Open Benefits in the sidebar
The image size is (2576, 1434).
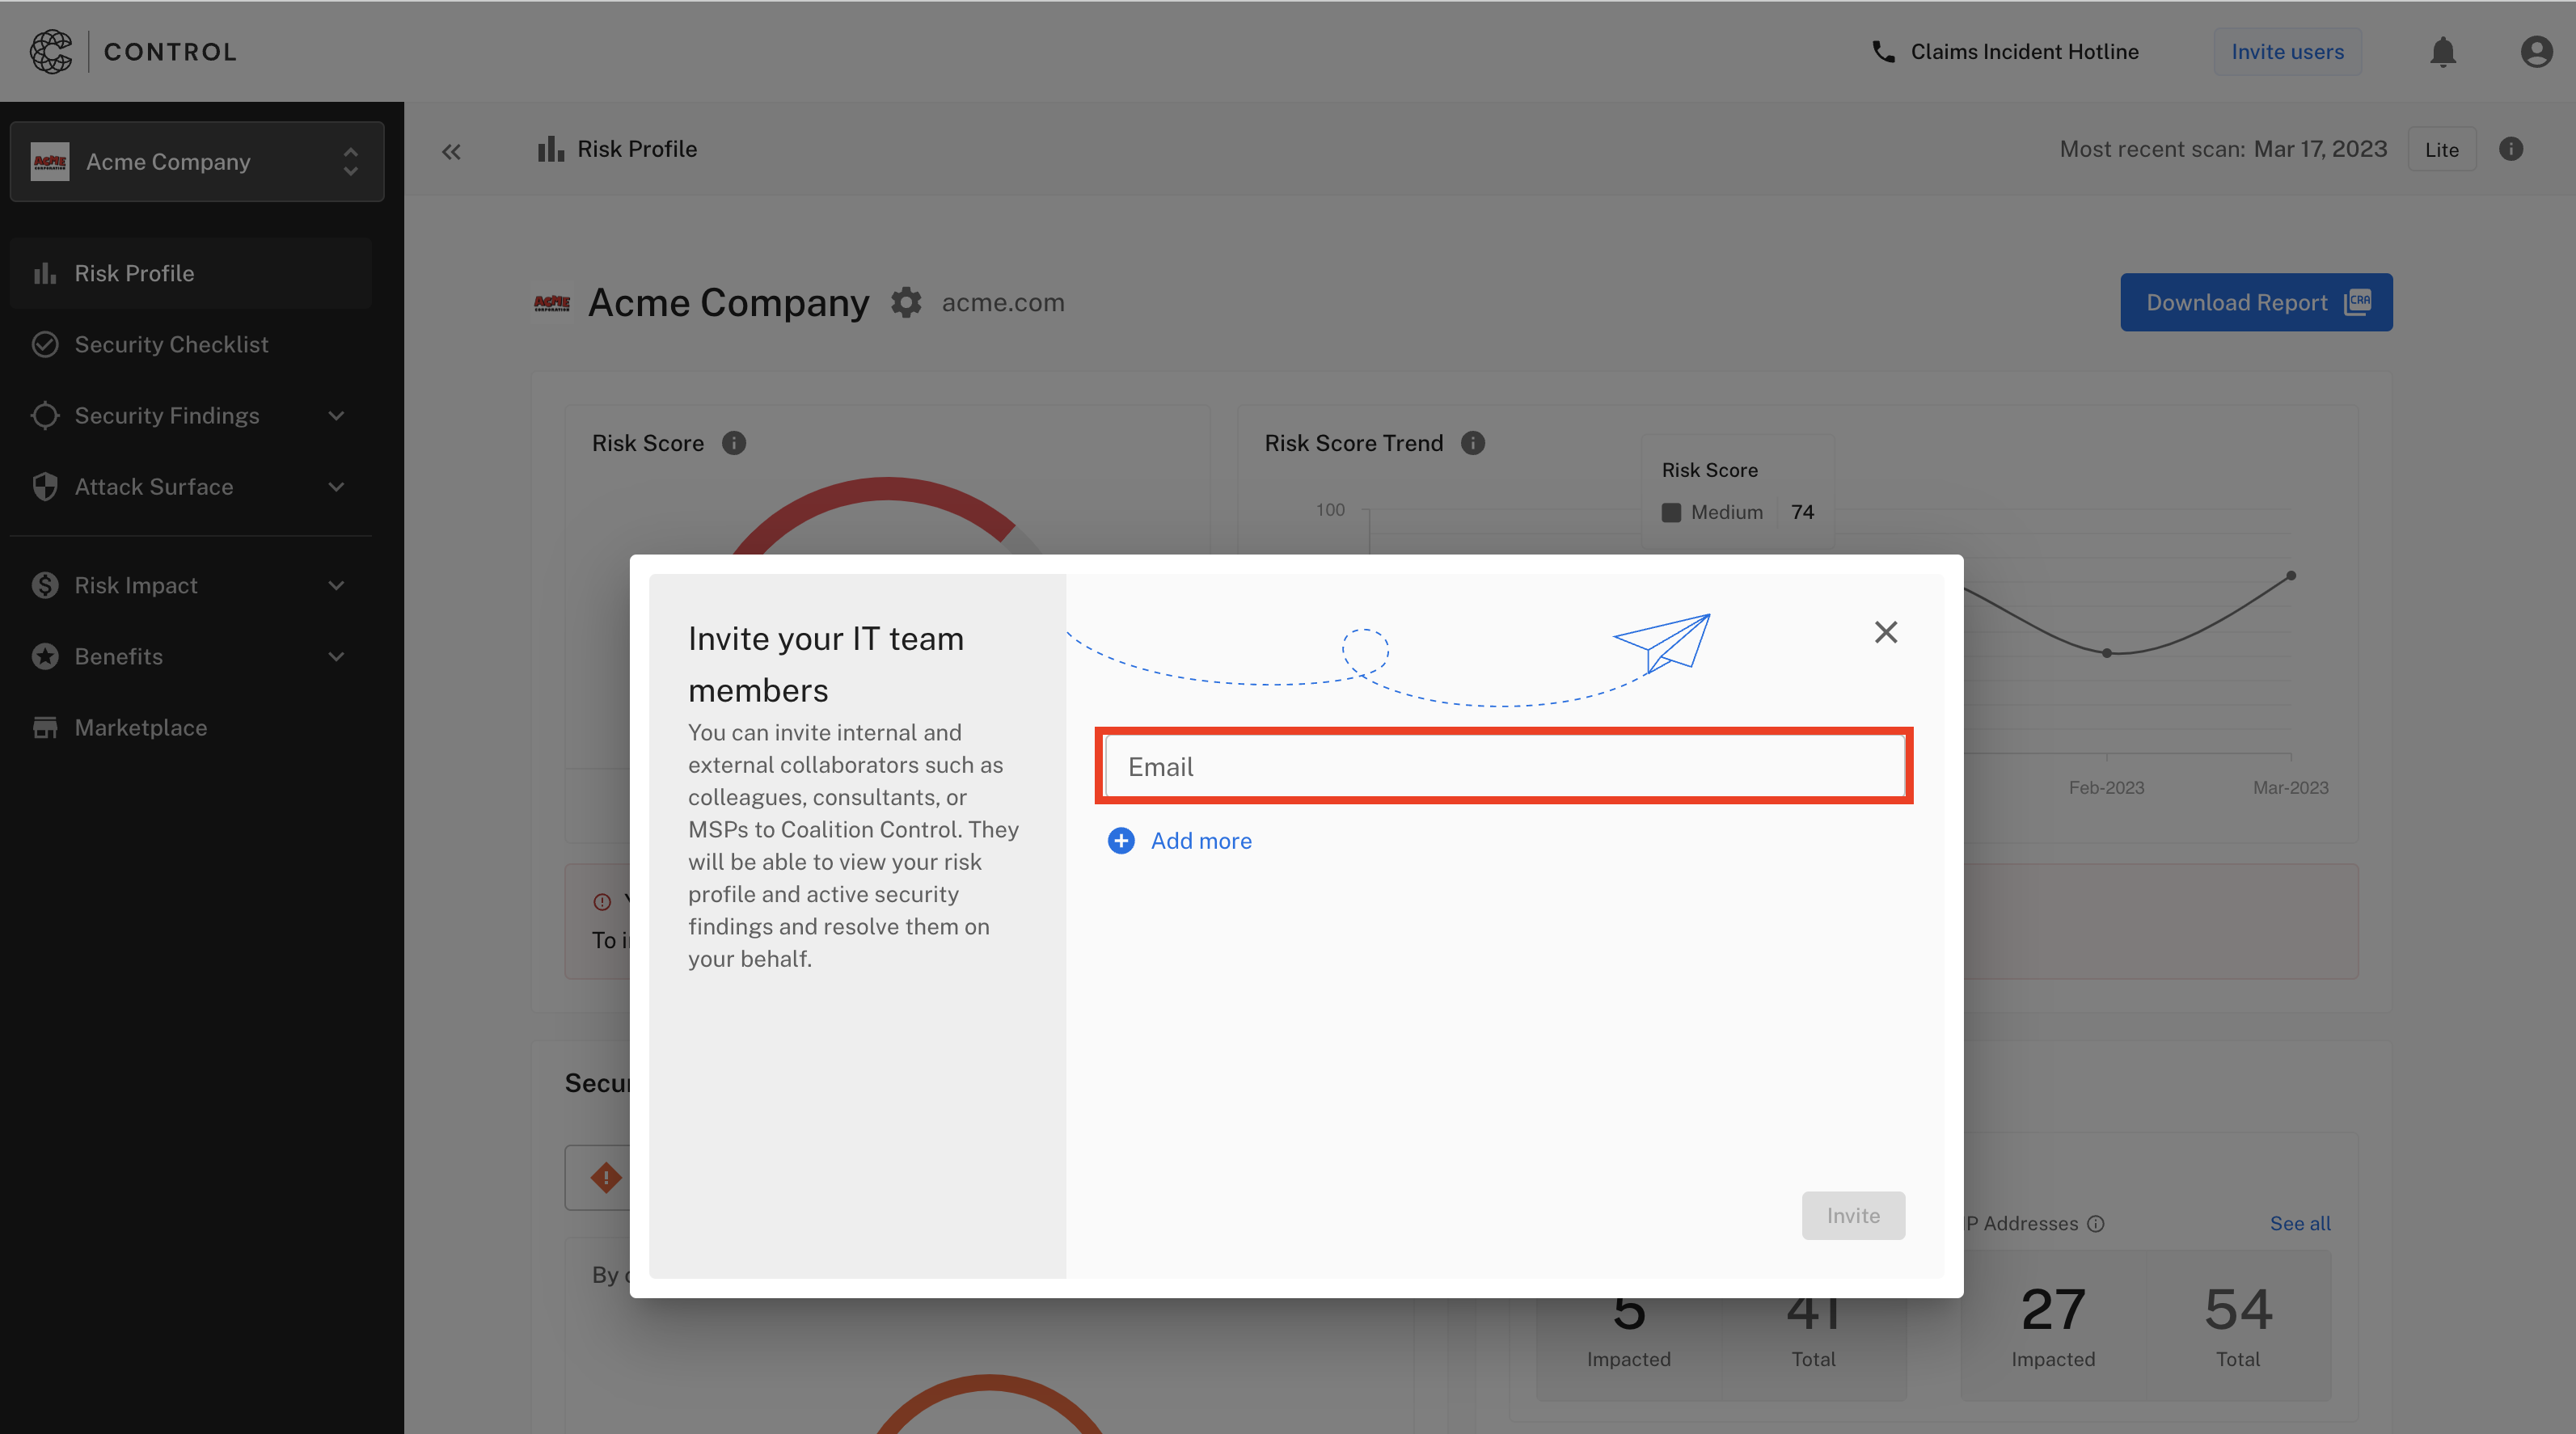(x=191, y=656)
